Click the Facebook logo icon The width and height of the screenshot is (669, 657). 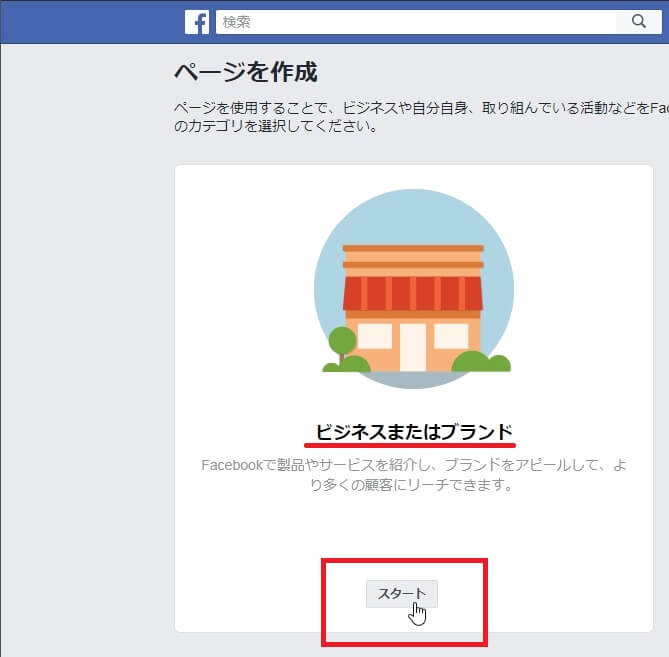pos(197,21)
